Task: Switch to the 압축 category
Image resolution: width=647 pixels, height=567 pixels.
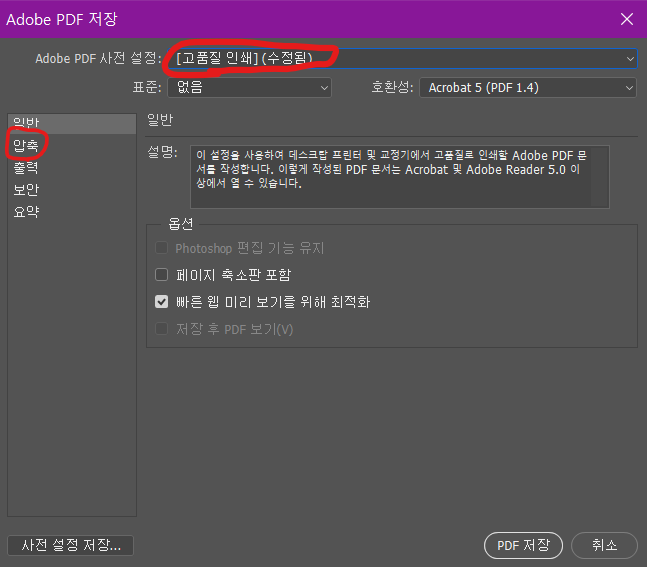Action: (x=26, y=145)
